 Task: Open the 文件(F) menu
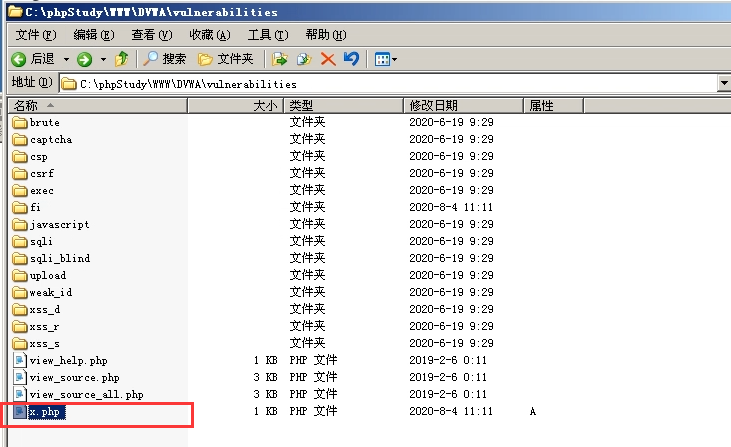(34, 35)
